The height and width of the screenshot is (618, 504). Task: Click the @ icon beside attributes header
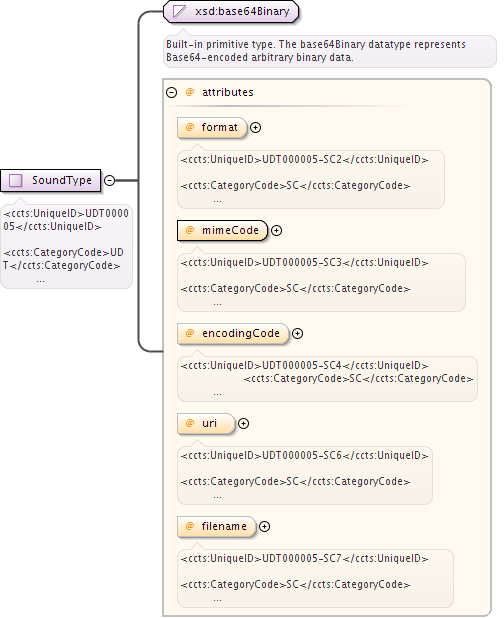[190, 92]
